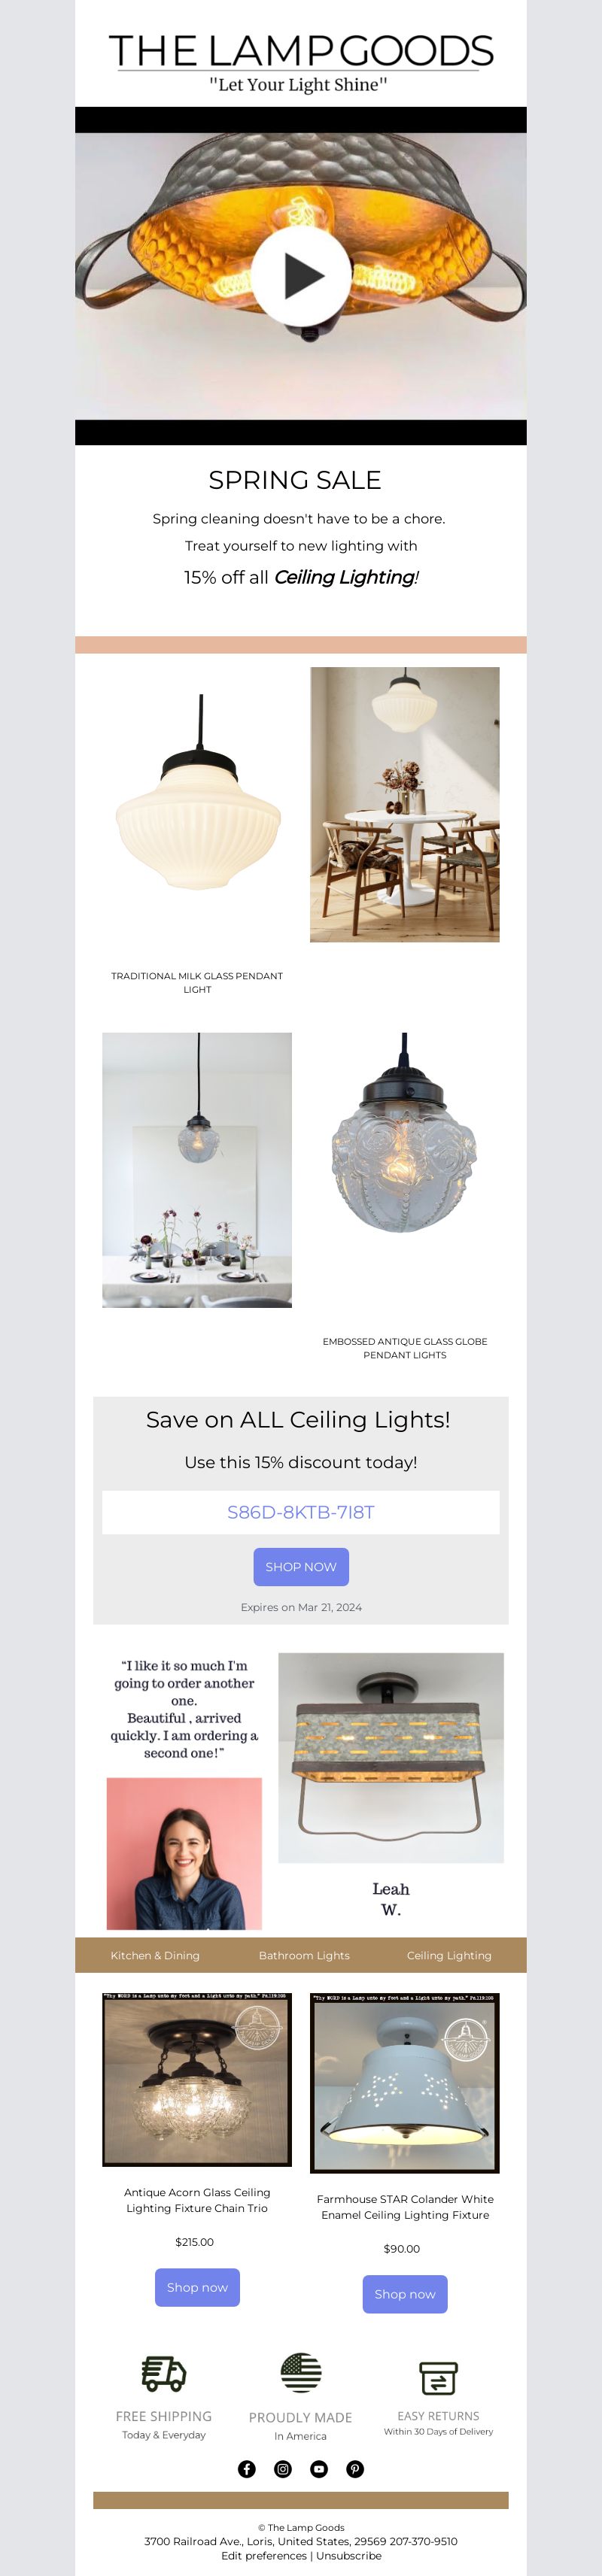Click the SHOP NOW discount button
The image size is (602, 2576).
pyautogui.click(x=301, y=1566)
